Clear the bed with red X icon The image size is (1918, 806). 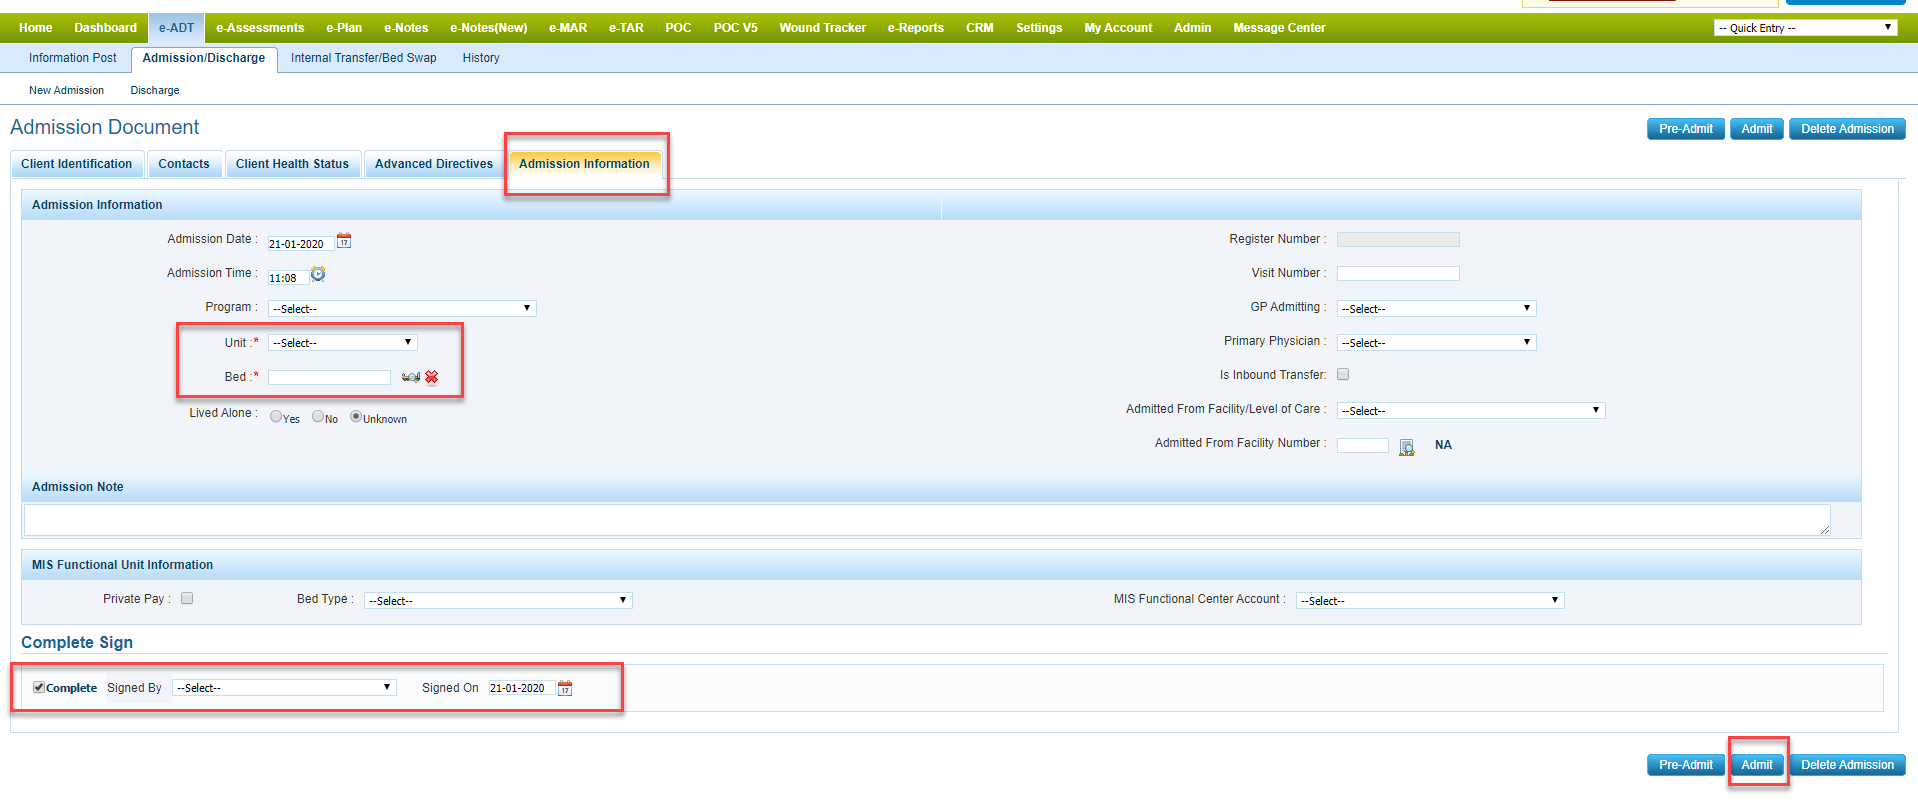click(432, 377)
